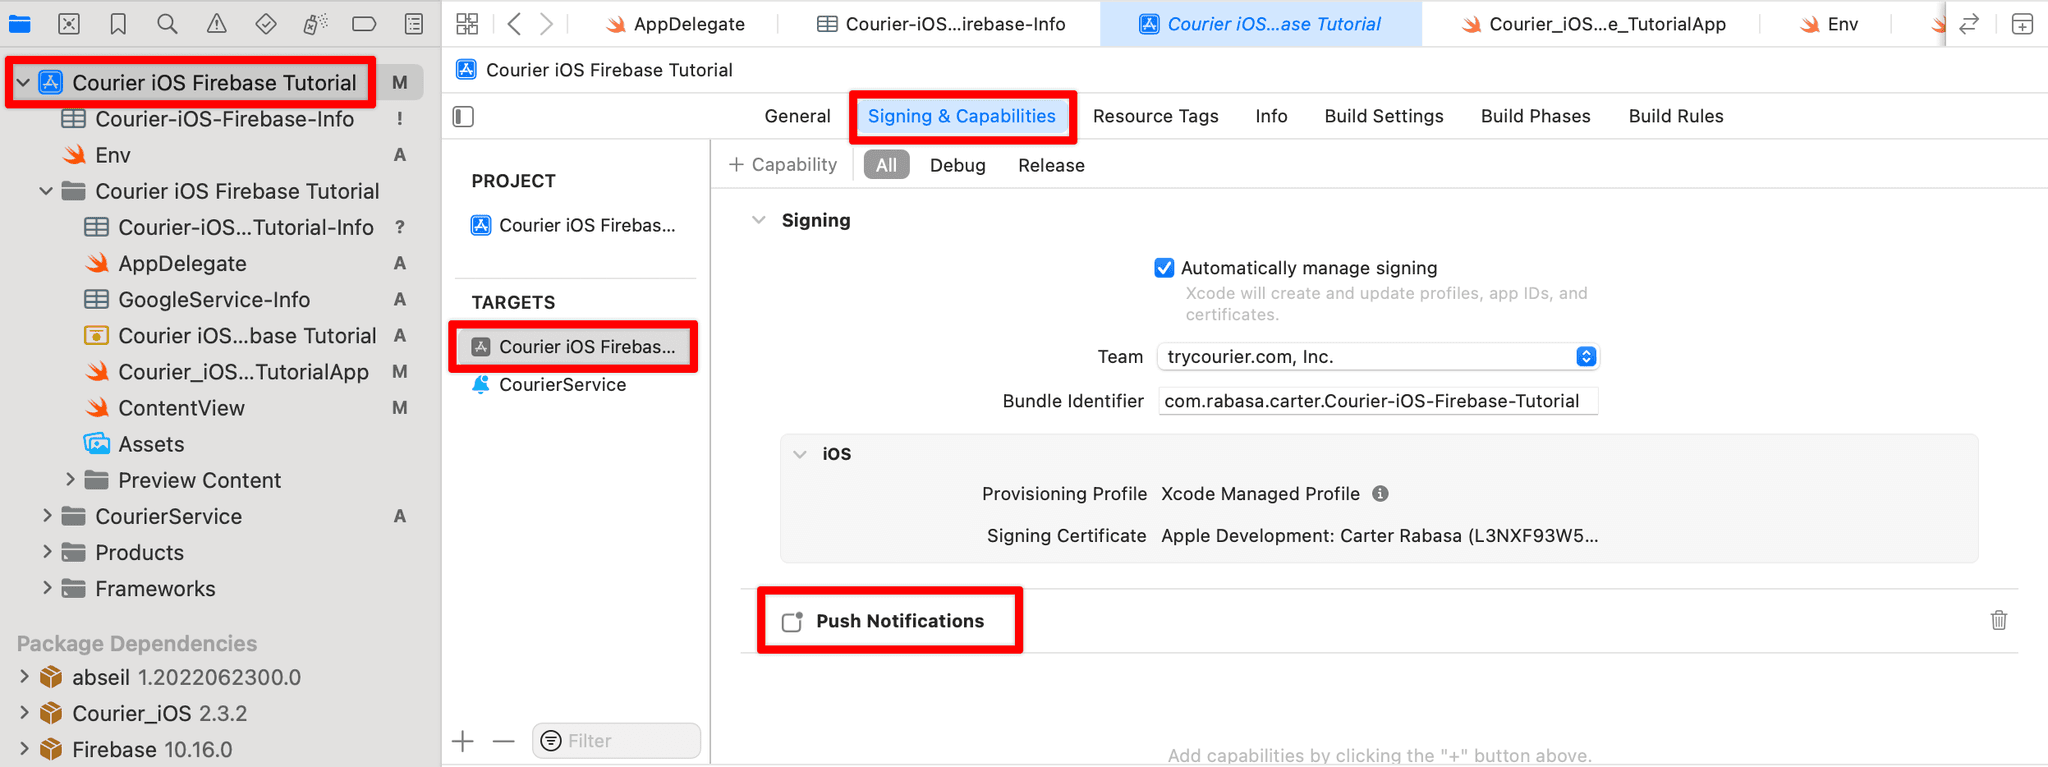Collapse the root Courier iOS Firebase Tutorial project
The image size is (2048, 767).
pos(23,83)
